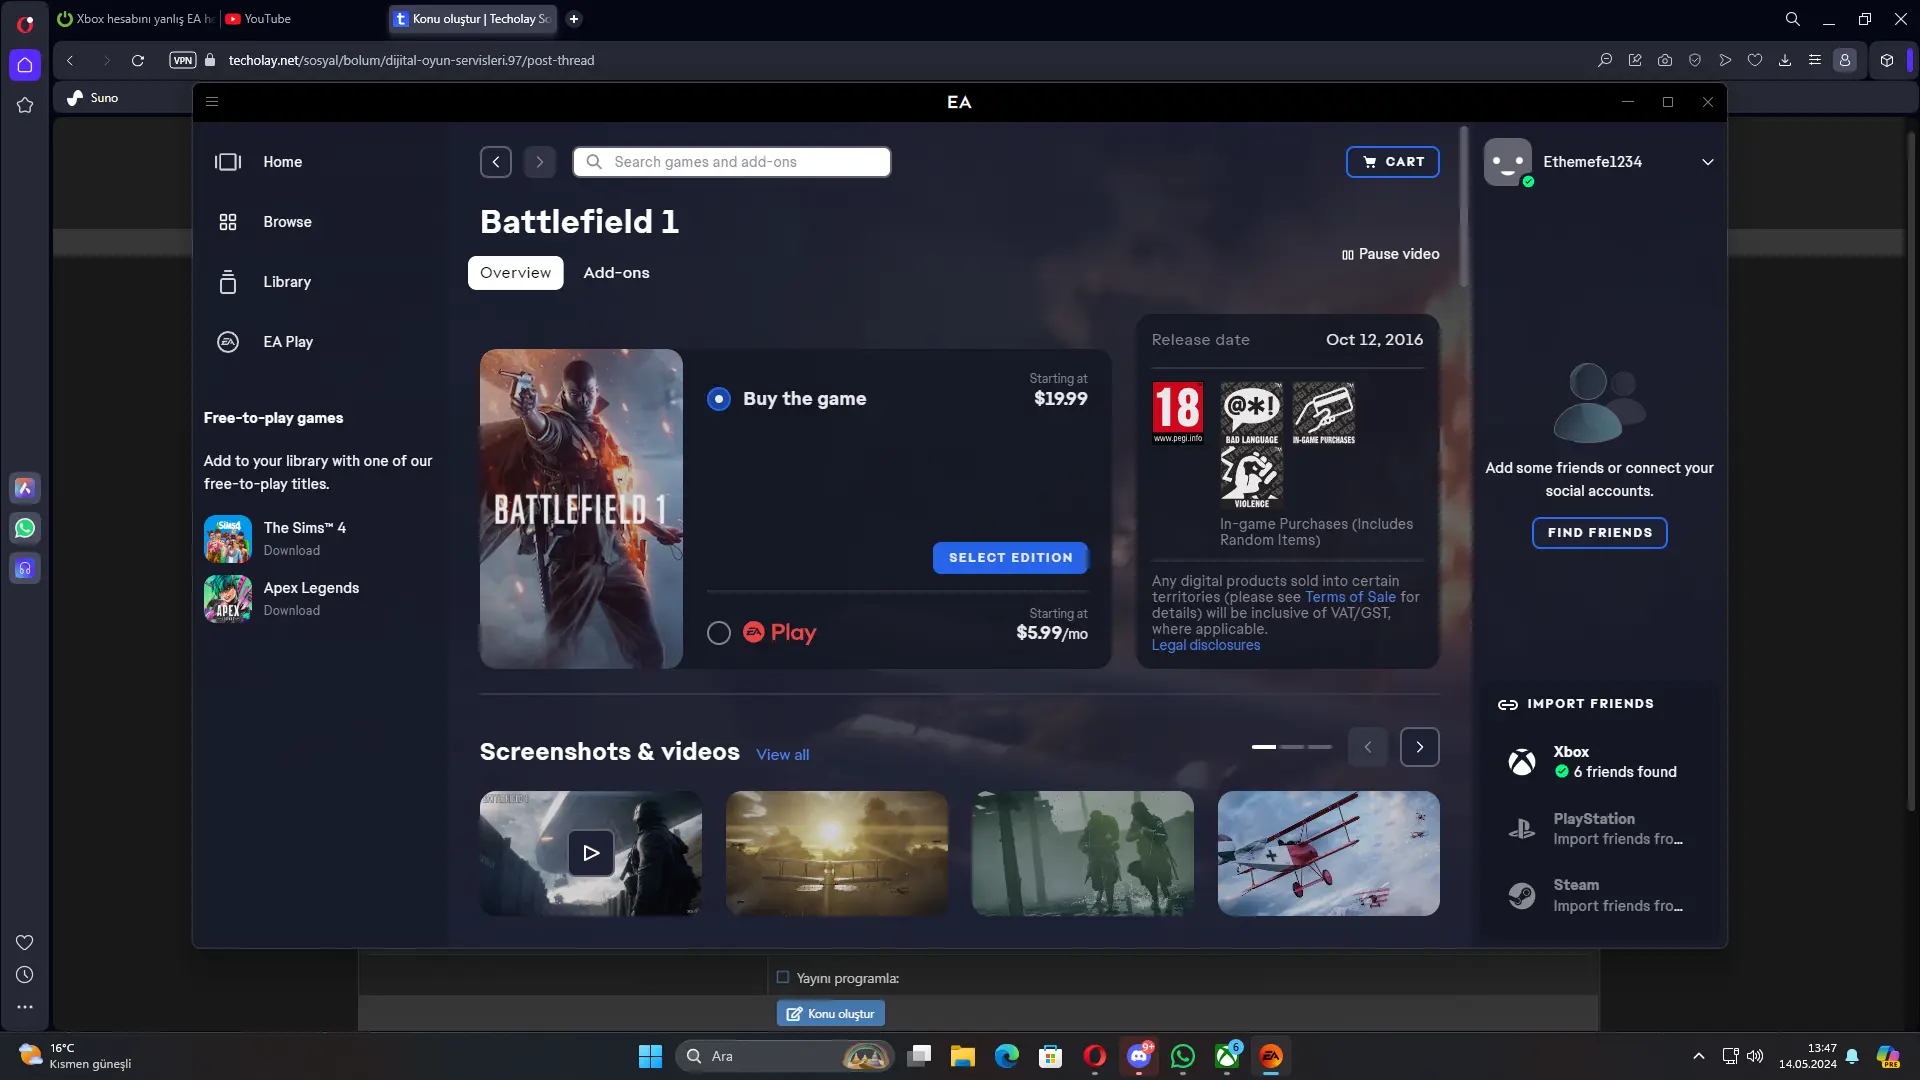Click the back navigation arrow in EA app
1920x1080 pixels.
(x=496, y=162)
